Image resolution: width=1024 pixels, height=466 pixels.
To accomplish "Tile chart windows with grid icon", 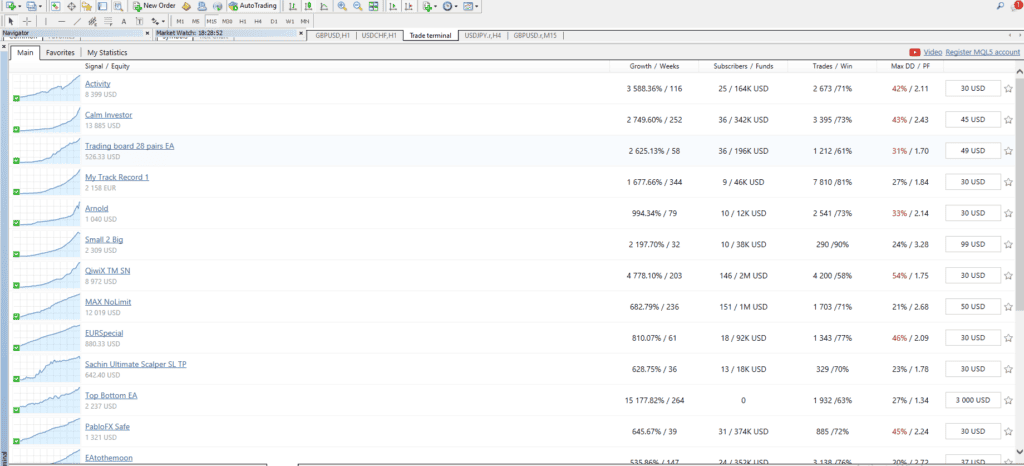I will click(374, 6).
